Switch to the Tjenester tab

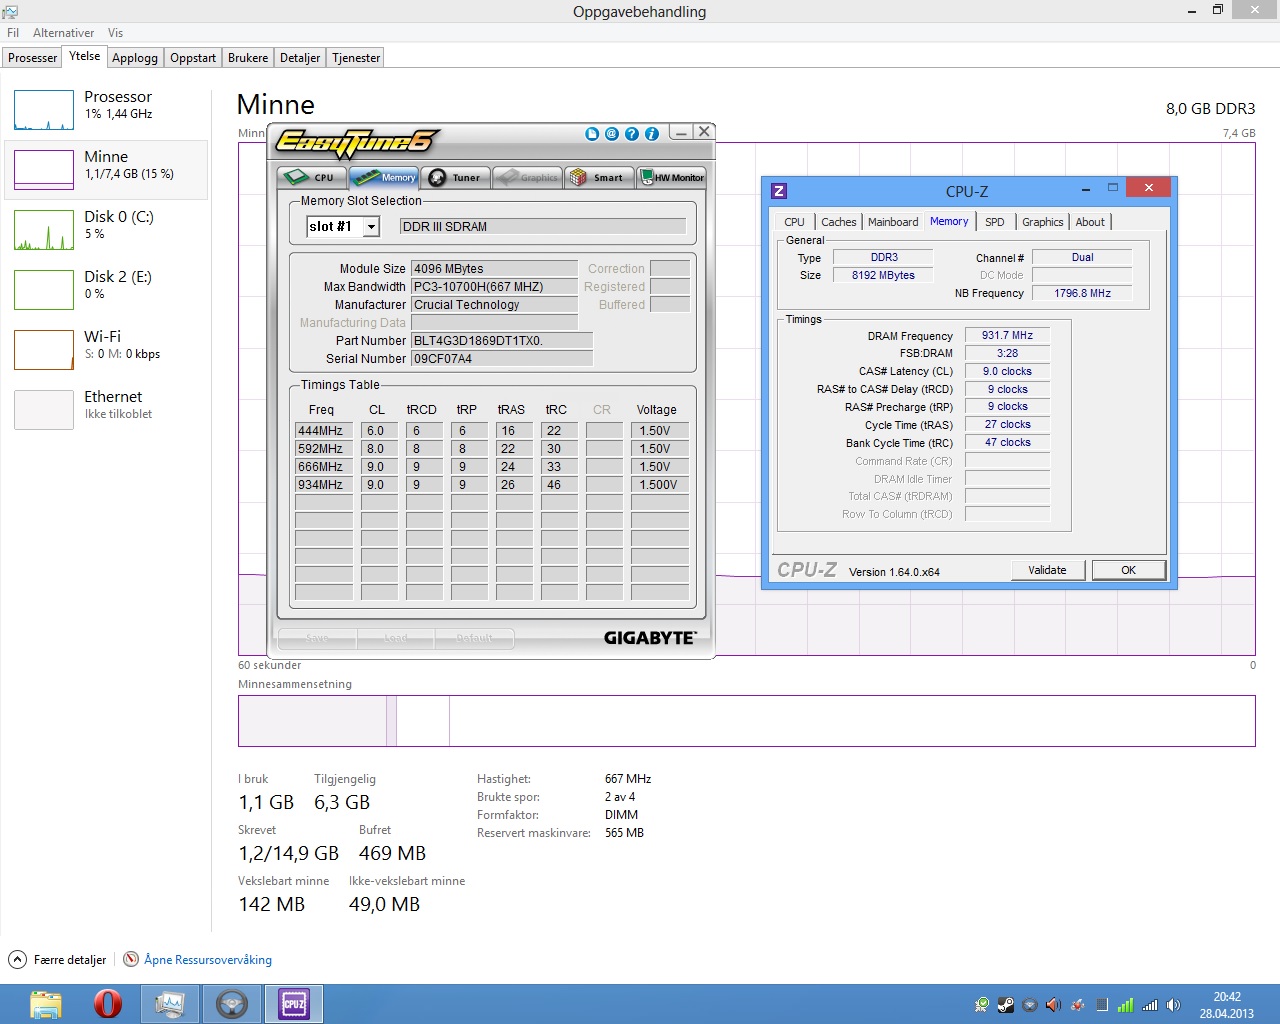(x=356, y=58)
